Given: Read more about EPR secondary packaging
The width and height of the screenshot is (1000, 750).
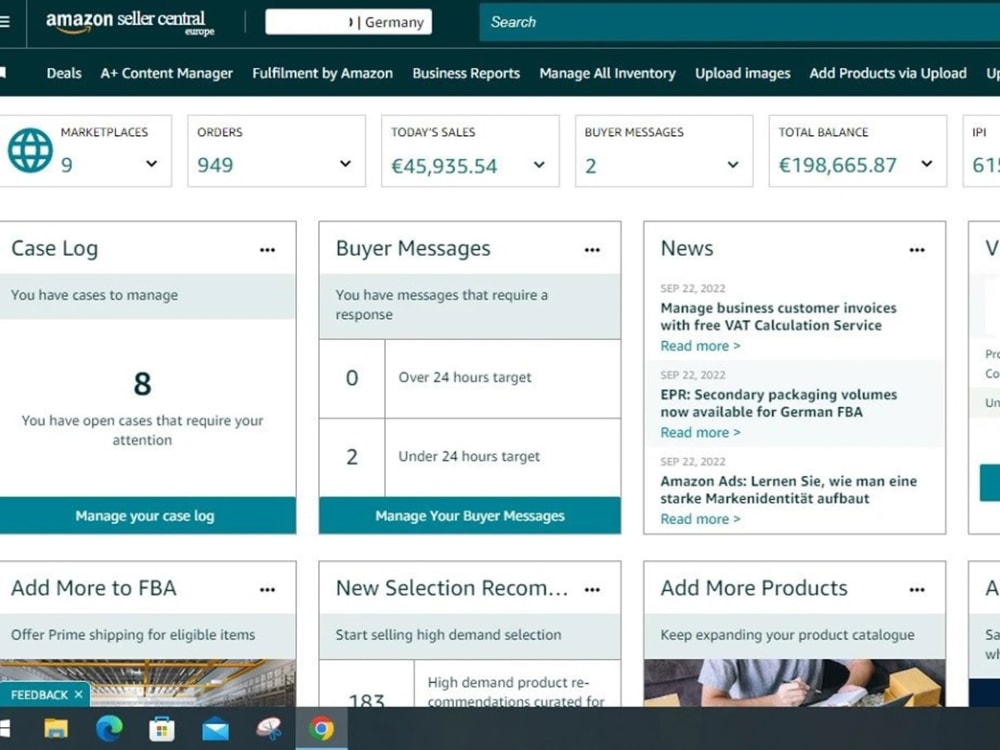Looking at the screenshot, I should click(700, 432).
